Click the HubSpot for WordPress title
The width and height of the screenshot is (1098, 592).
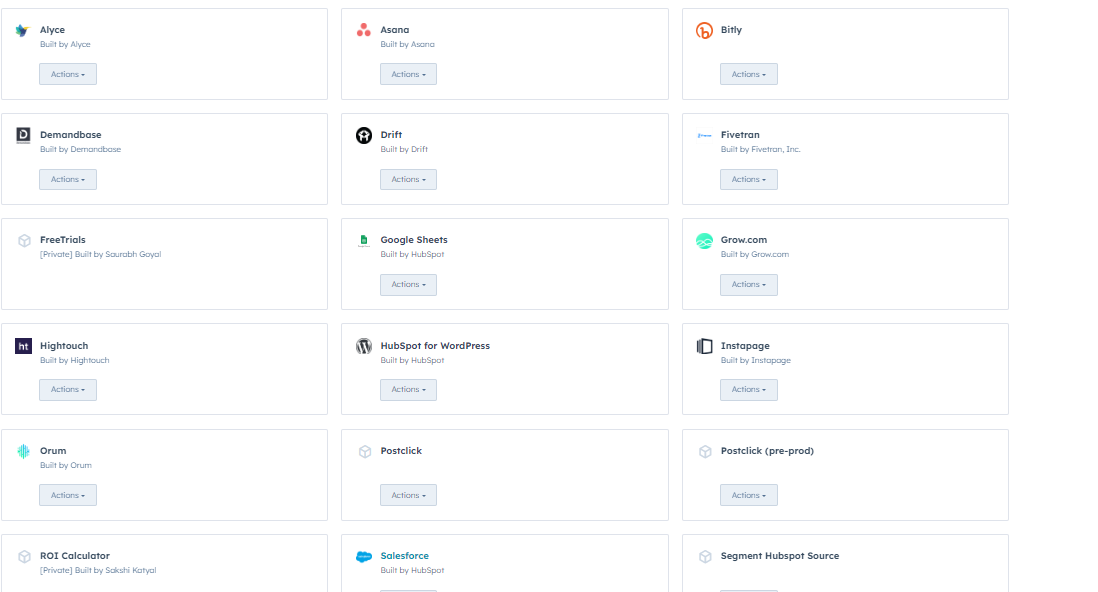[x=435, y=346]
